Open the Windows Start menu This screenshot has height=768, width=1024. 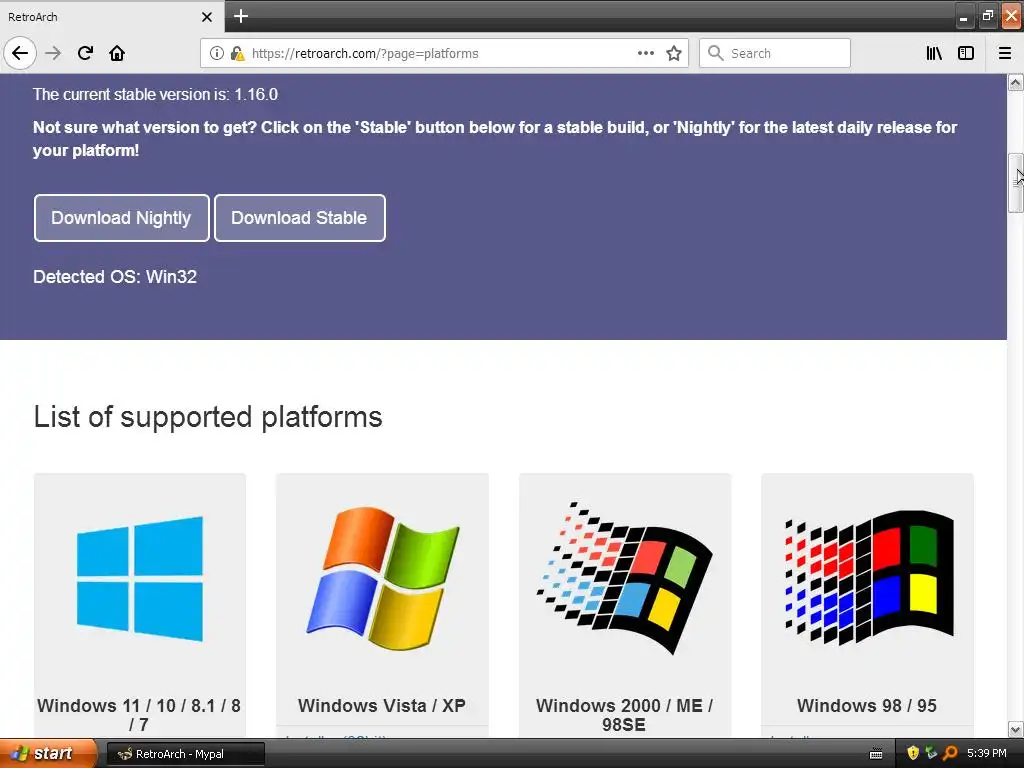(48, 753)
